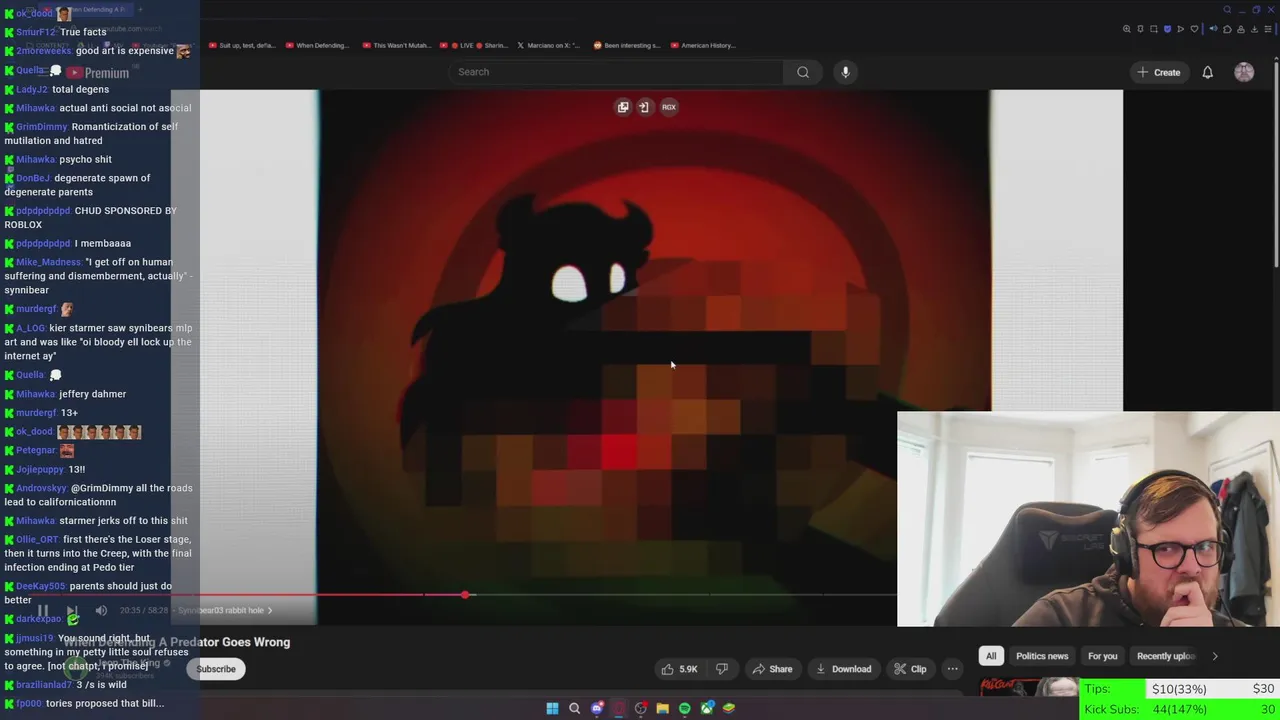Download the video
Viewport: 1280px width, 720px height.
pyautogui.click(x=843, y=669)
